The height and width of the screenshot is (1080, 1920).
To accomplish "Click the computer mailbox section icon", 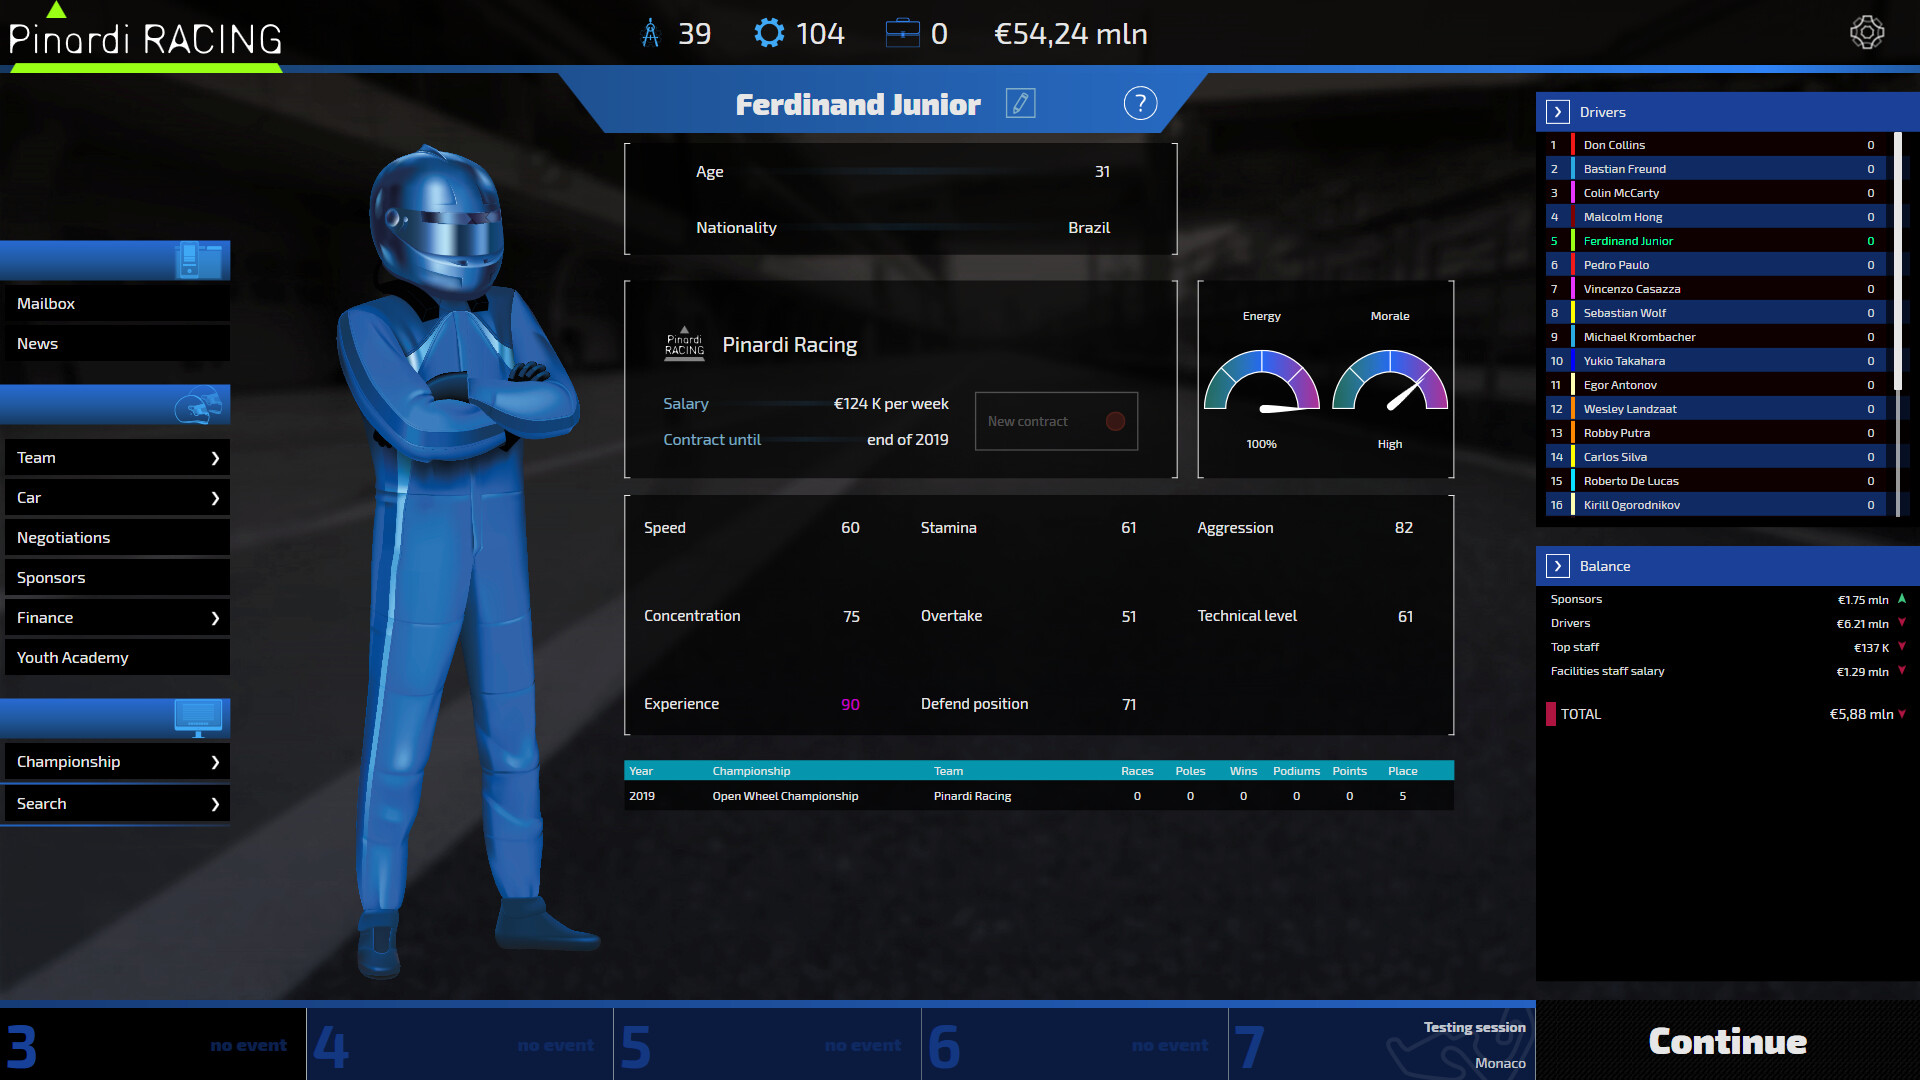I will tap(198, 260).
